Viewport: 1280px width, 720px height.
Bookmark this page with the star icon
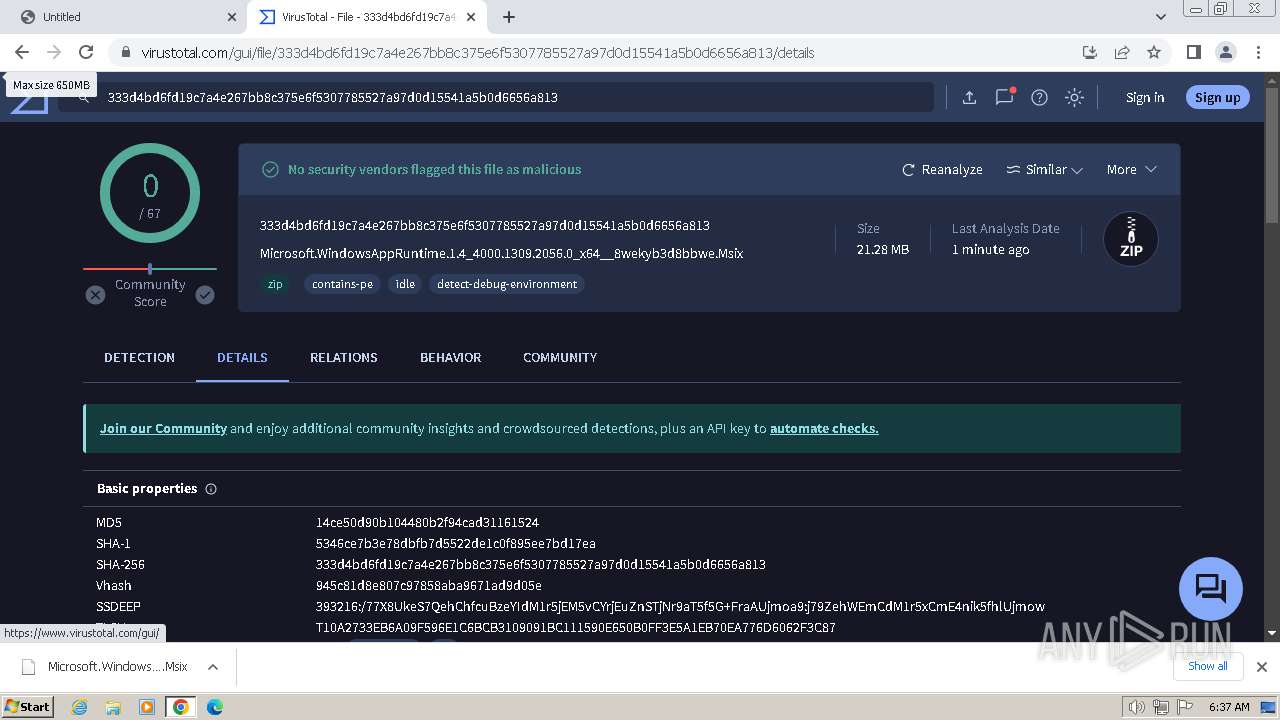(1154, 52)
